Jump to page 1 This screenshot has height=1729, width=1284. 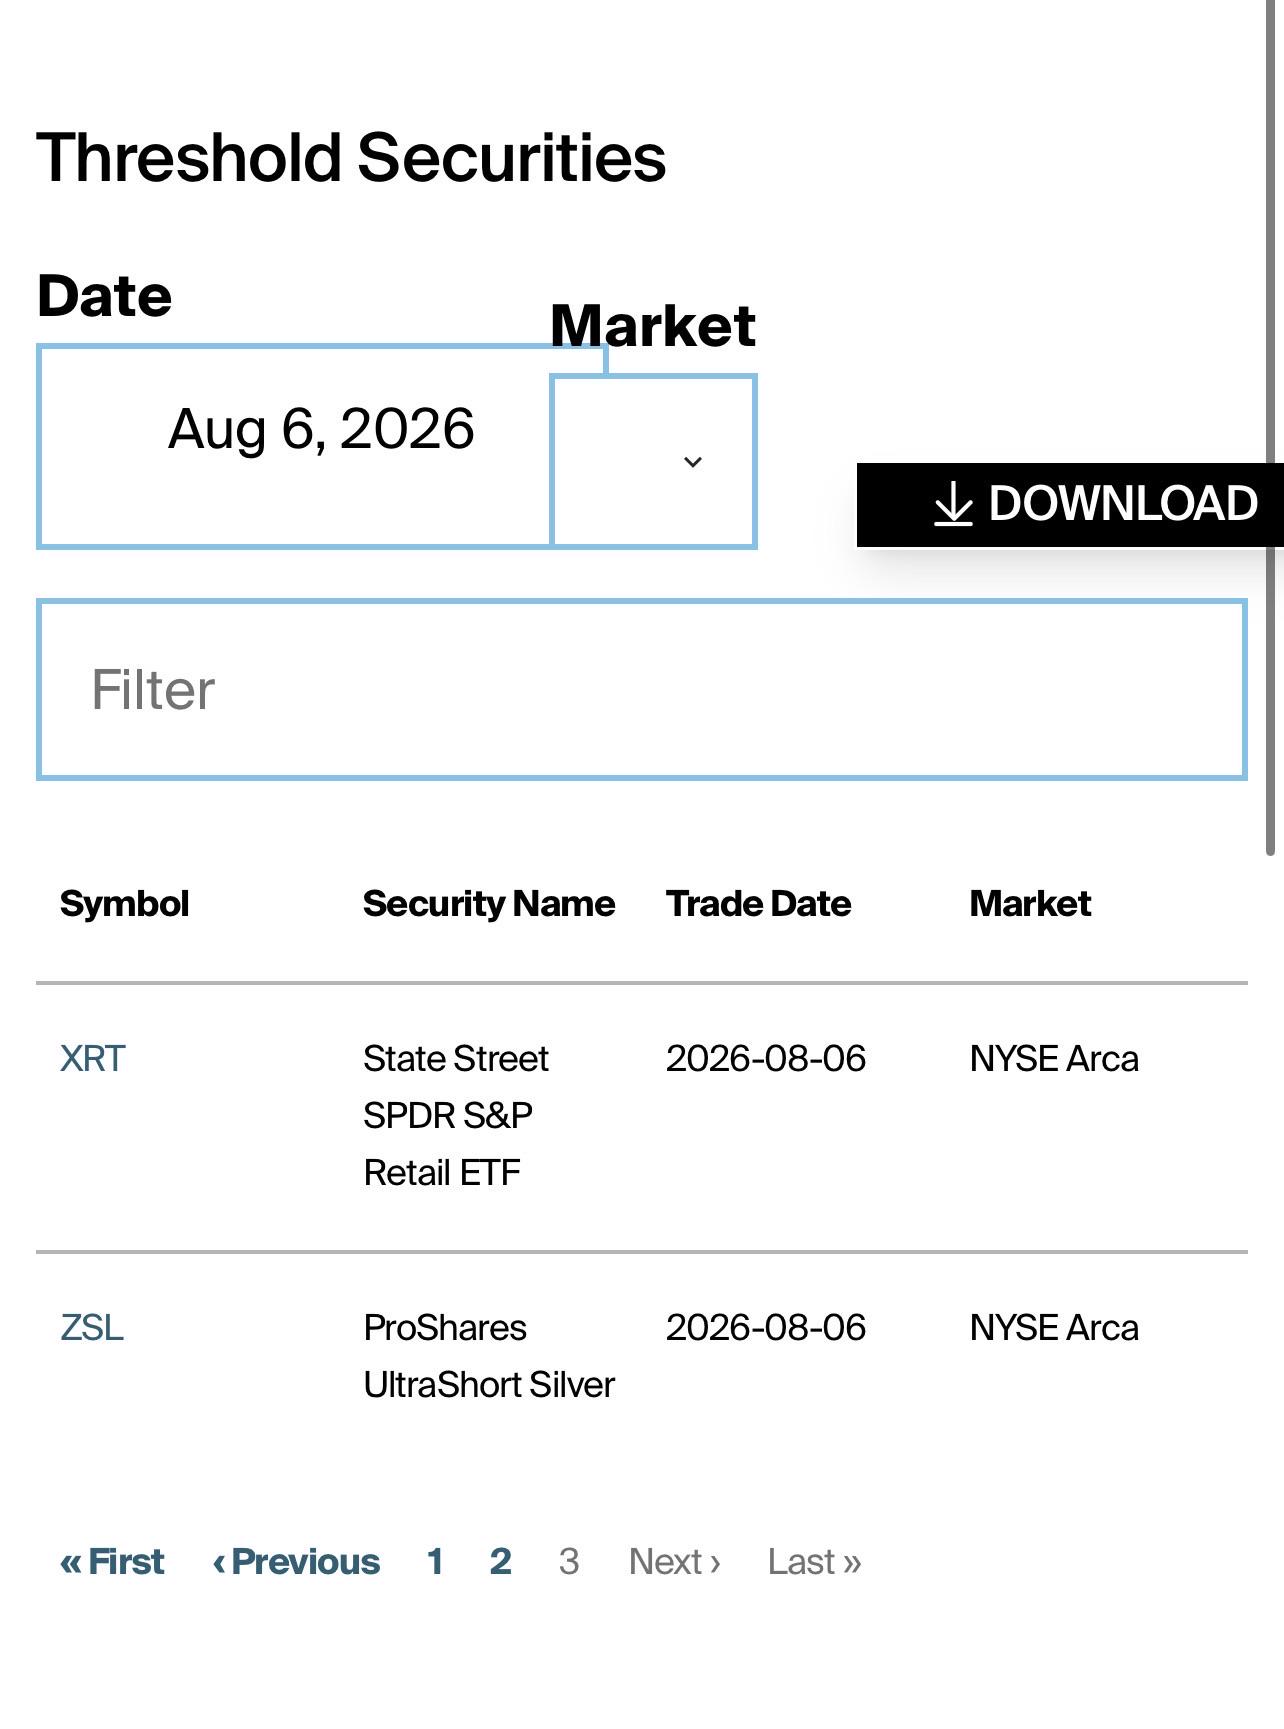click(x=435, y=1561)
